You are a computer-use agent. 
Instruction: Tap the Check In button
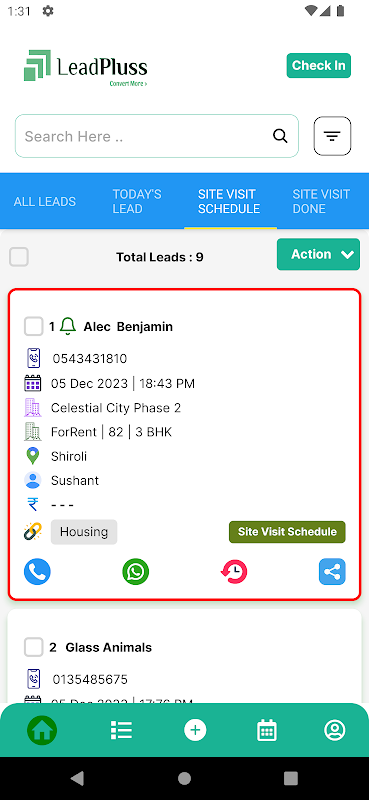318,65
